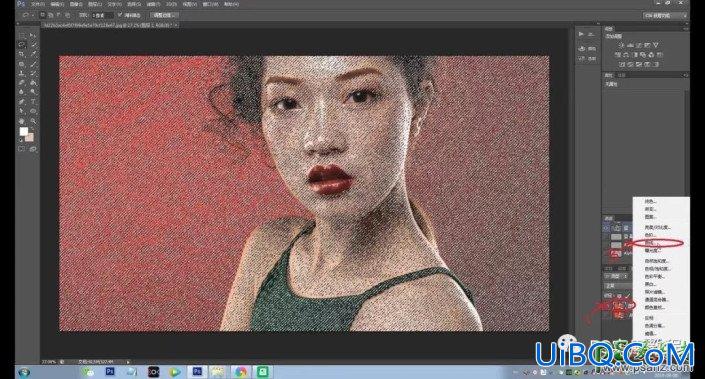The height and width of the screenshot is (379, 705).
Task: Close the open document tab
Action: (175, 25)
